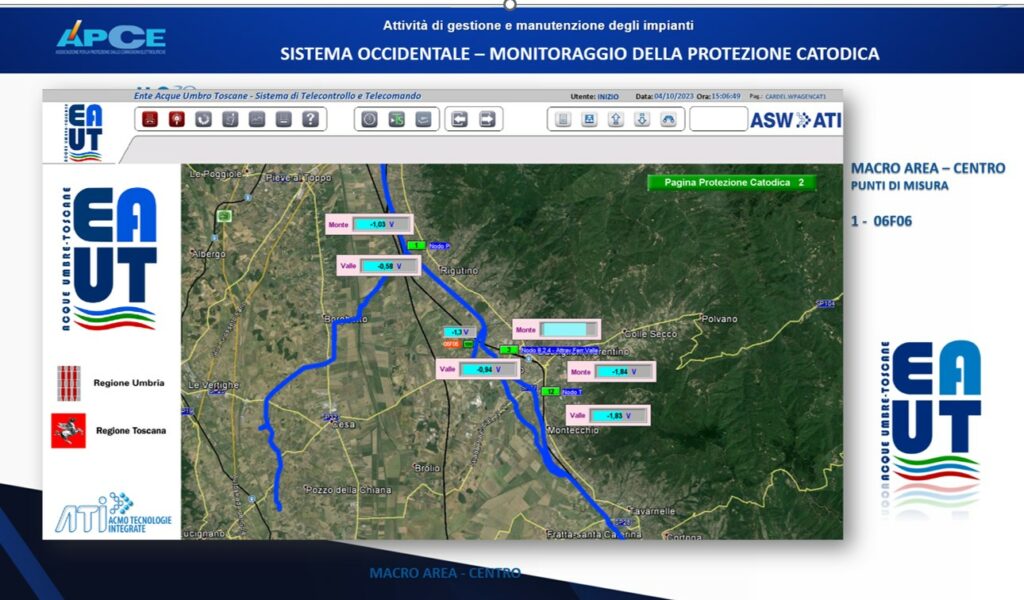Click the orange 06F06 tag on the map
This screenshot has width=1024, height=600.
point(452,344)
